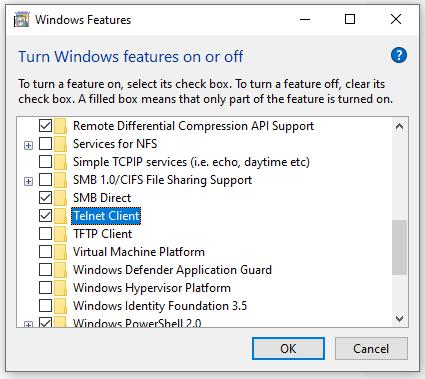The image size is (425, 379).
Task: Expand the Windows PowerShell 2.0 node
Action: click(x=29, y=324)
